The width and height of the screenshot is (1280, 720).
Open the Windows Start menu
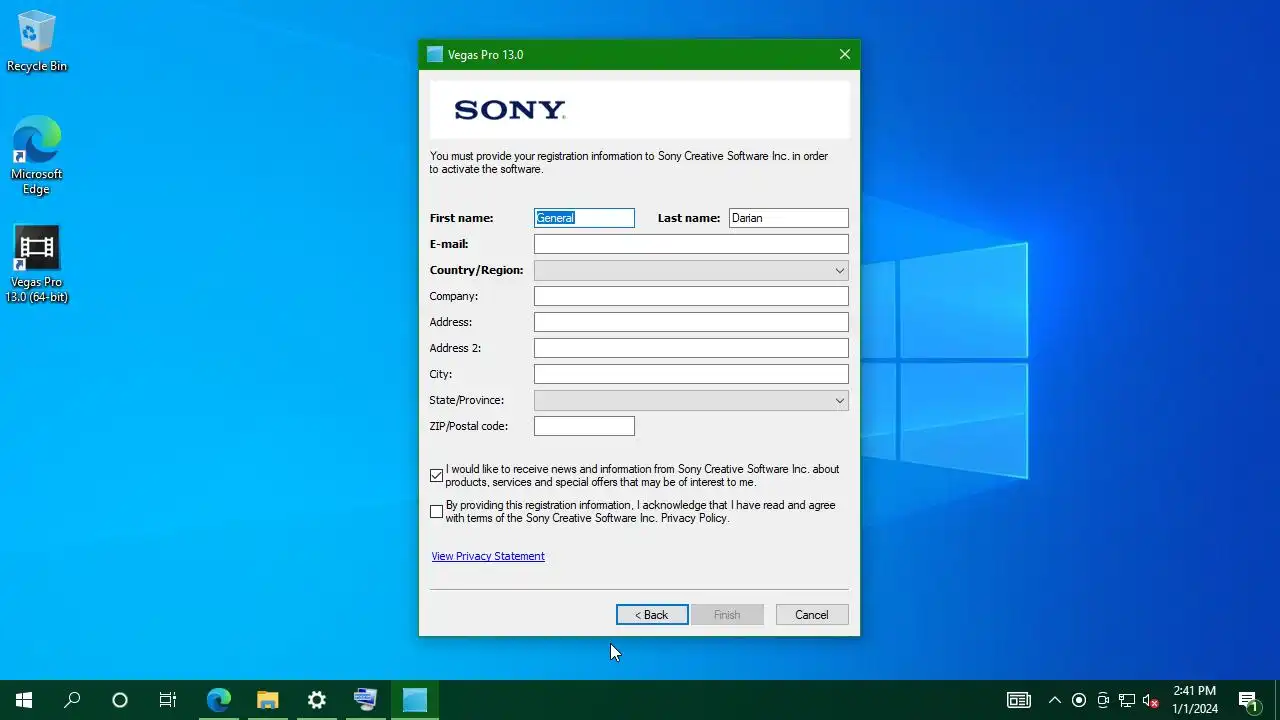(x=24, y=700)
